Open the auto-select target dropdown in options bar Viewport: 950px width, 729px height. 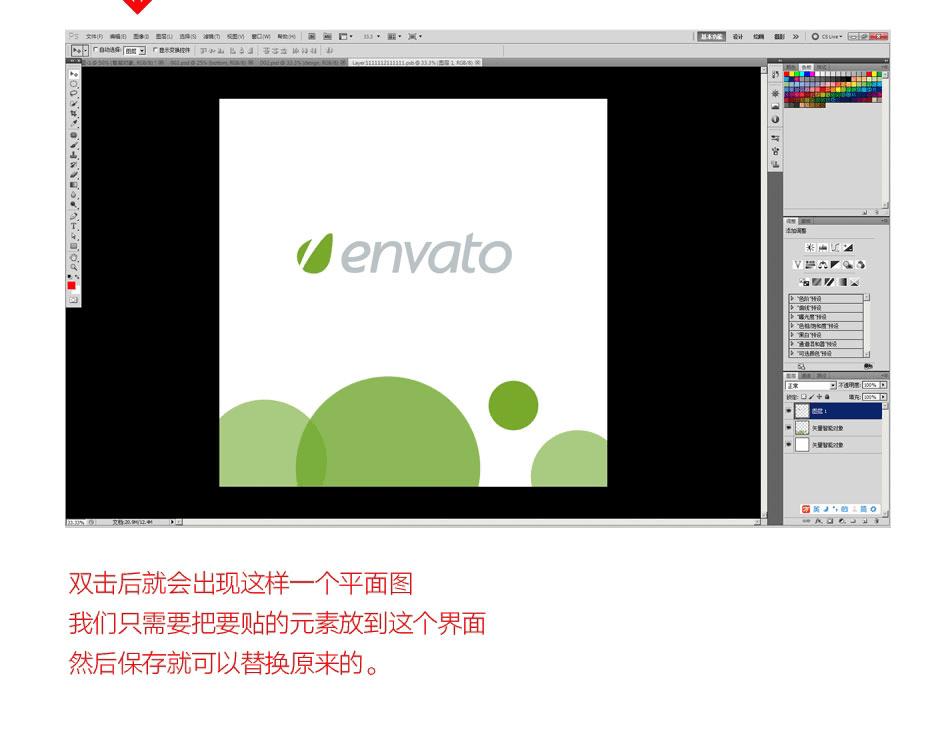(135, 51)
